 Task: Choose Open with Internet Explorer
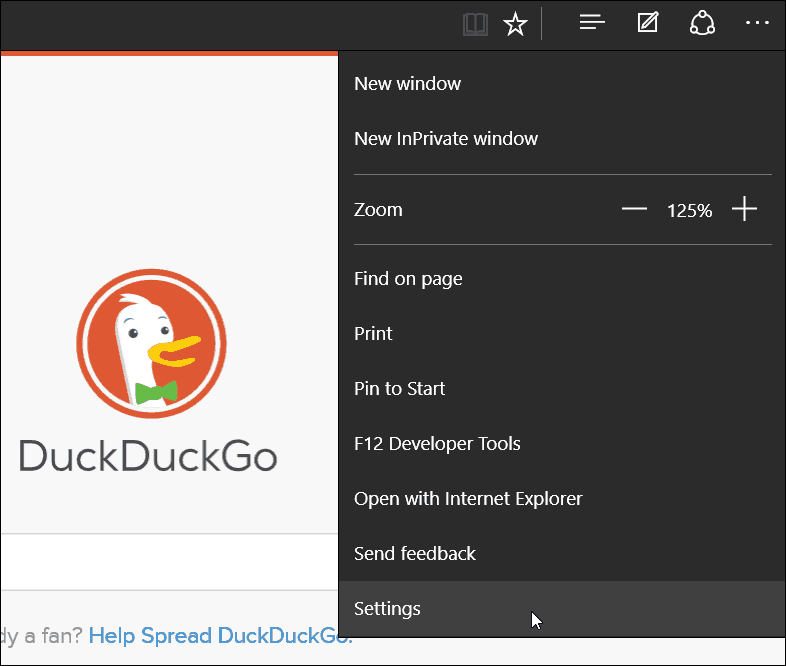coord(562,499)
